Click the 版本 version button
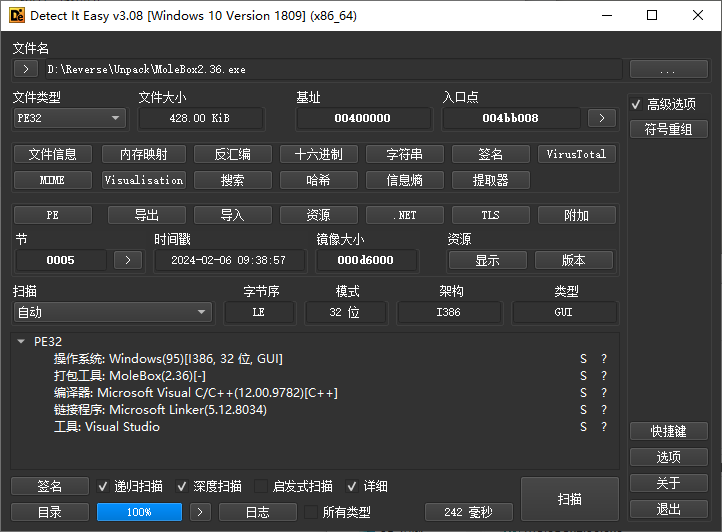 tap(574, 260)
